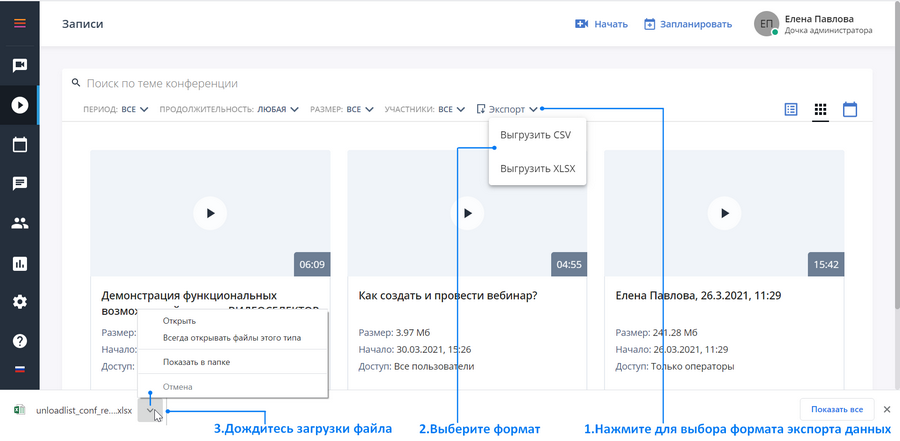
Task: Click the ЕП user avatar
Action: (766, 24)
